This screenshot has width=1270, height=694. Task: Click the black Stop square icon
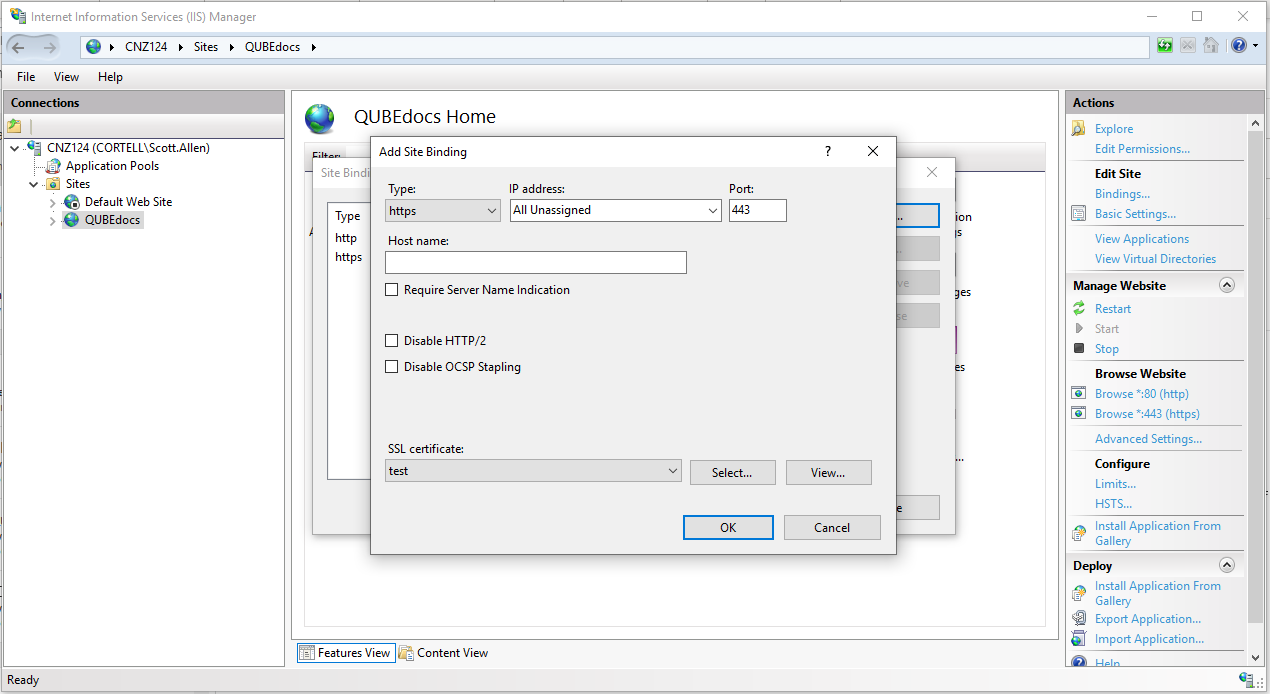pos(1079,349)
